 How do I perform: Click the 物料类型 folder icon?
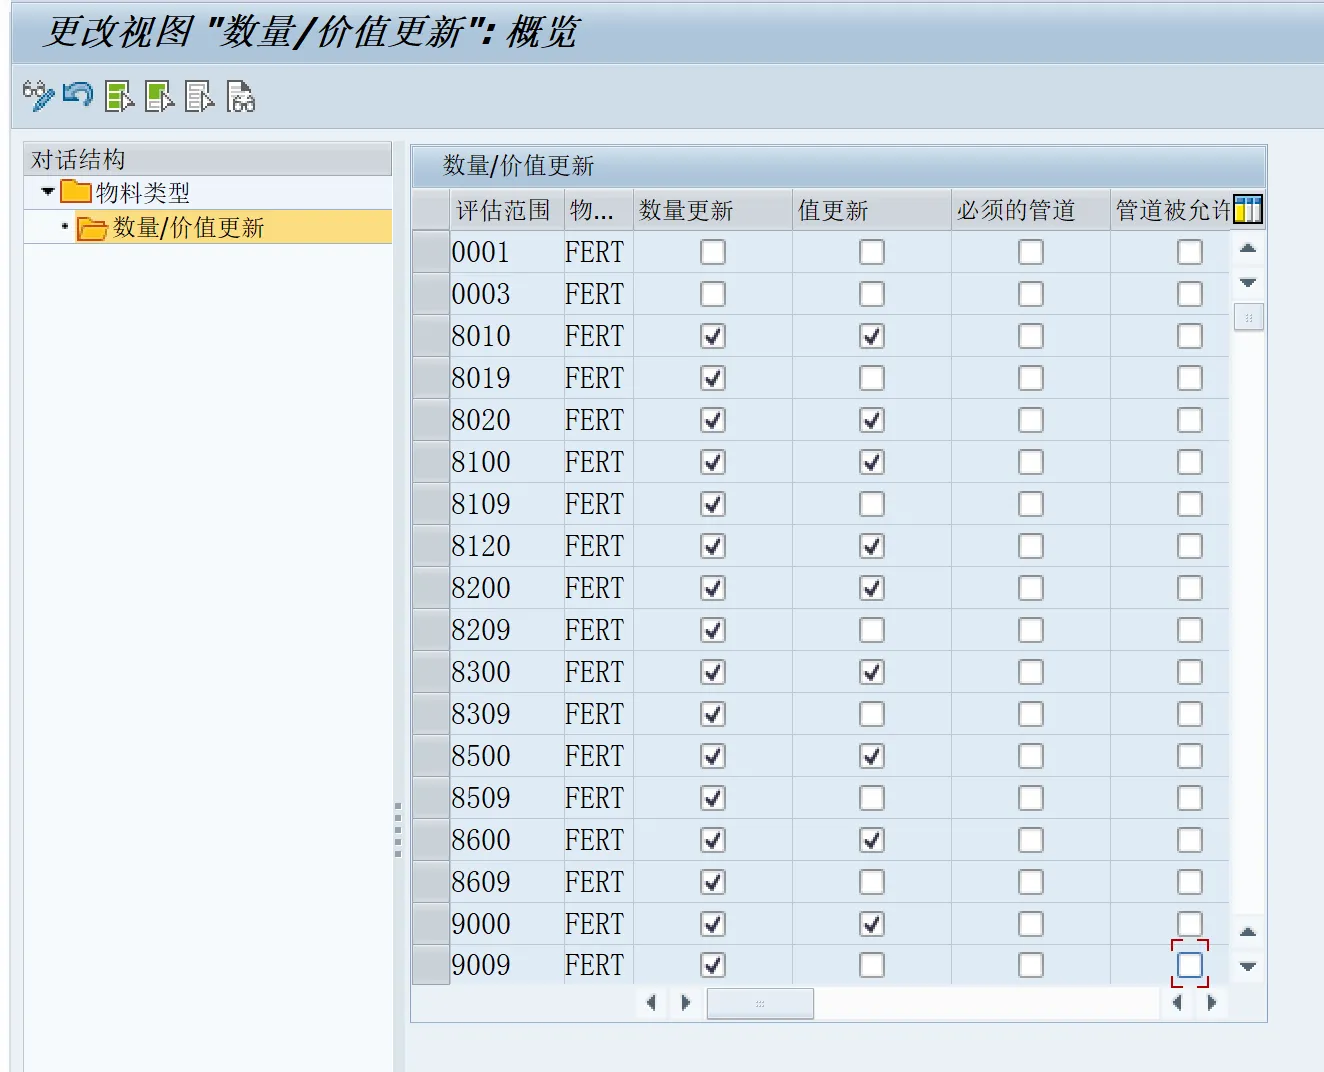click(76, 192)
